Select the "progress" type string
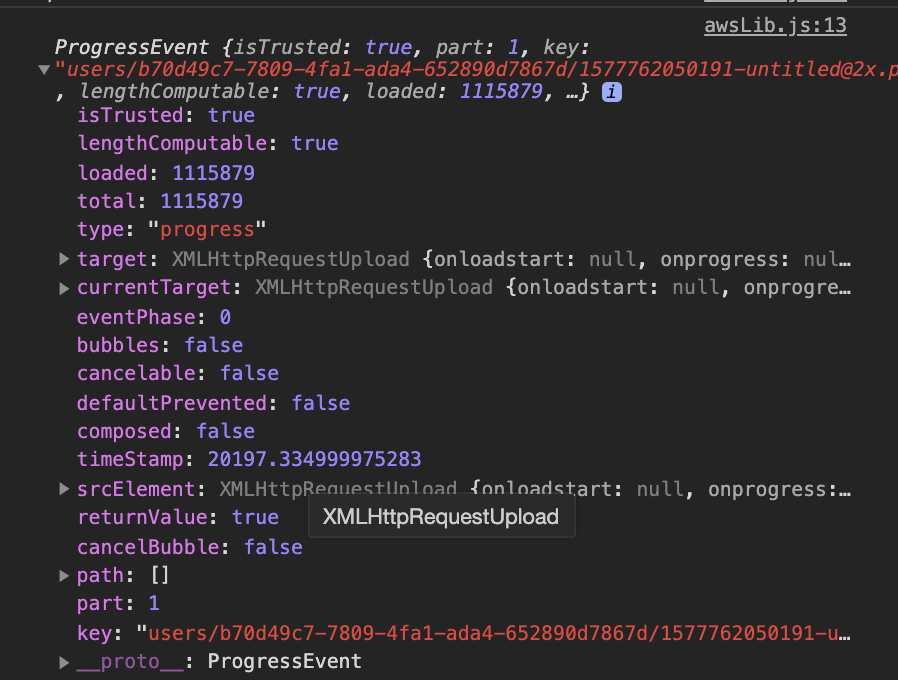The width and height of the screenshot is (898, 680). (x=208, y=229)
